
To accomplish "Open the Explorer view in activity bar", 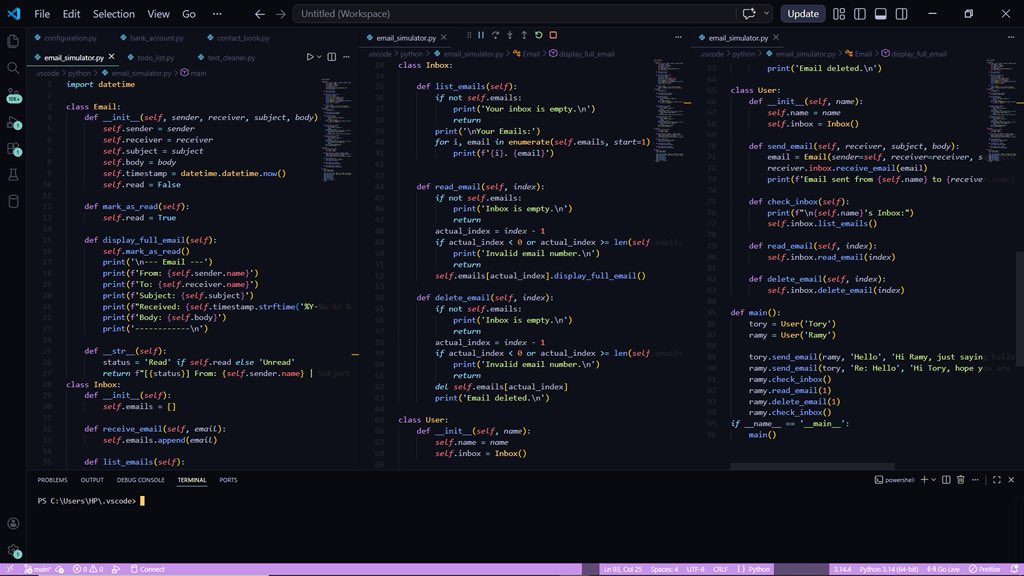I will tap(13, 42).
